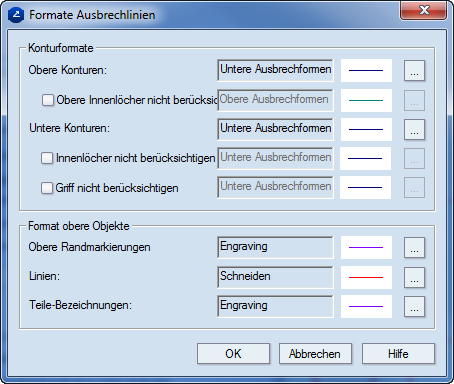Click ellipsis button beside Teile-Bezeichnungen
The width and height of the screenshot is (454, 384).
pos(414,306)
